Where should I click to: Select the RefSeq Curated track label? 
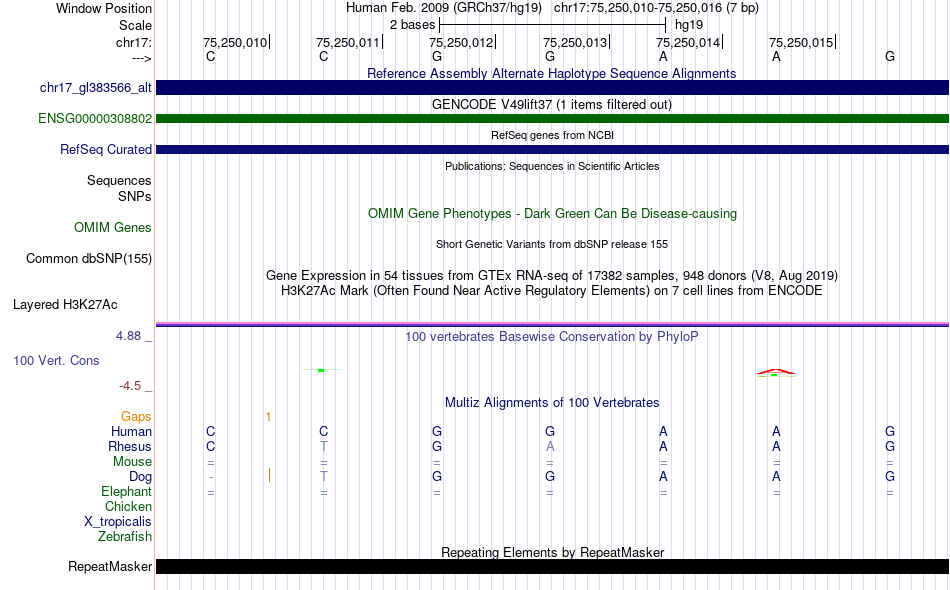(106, 150)
